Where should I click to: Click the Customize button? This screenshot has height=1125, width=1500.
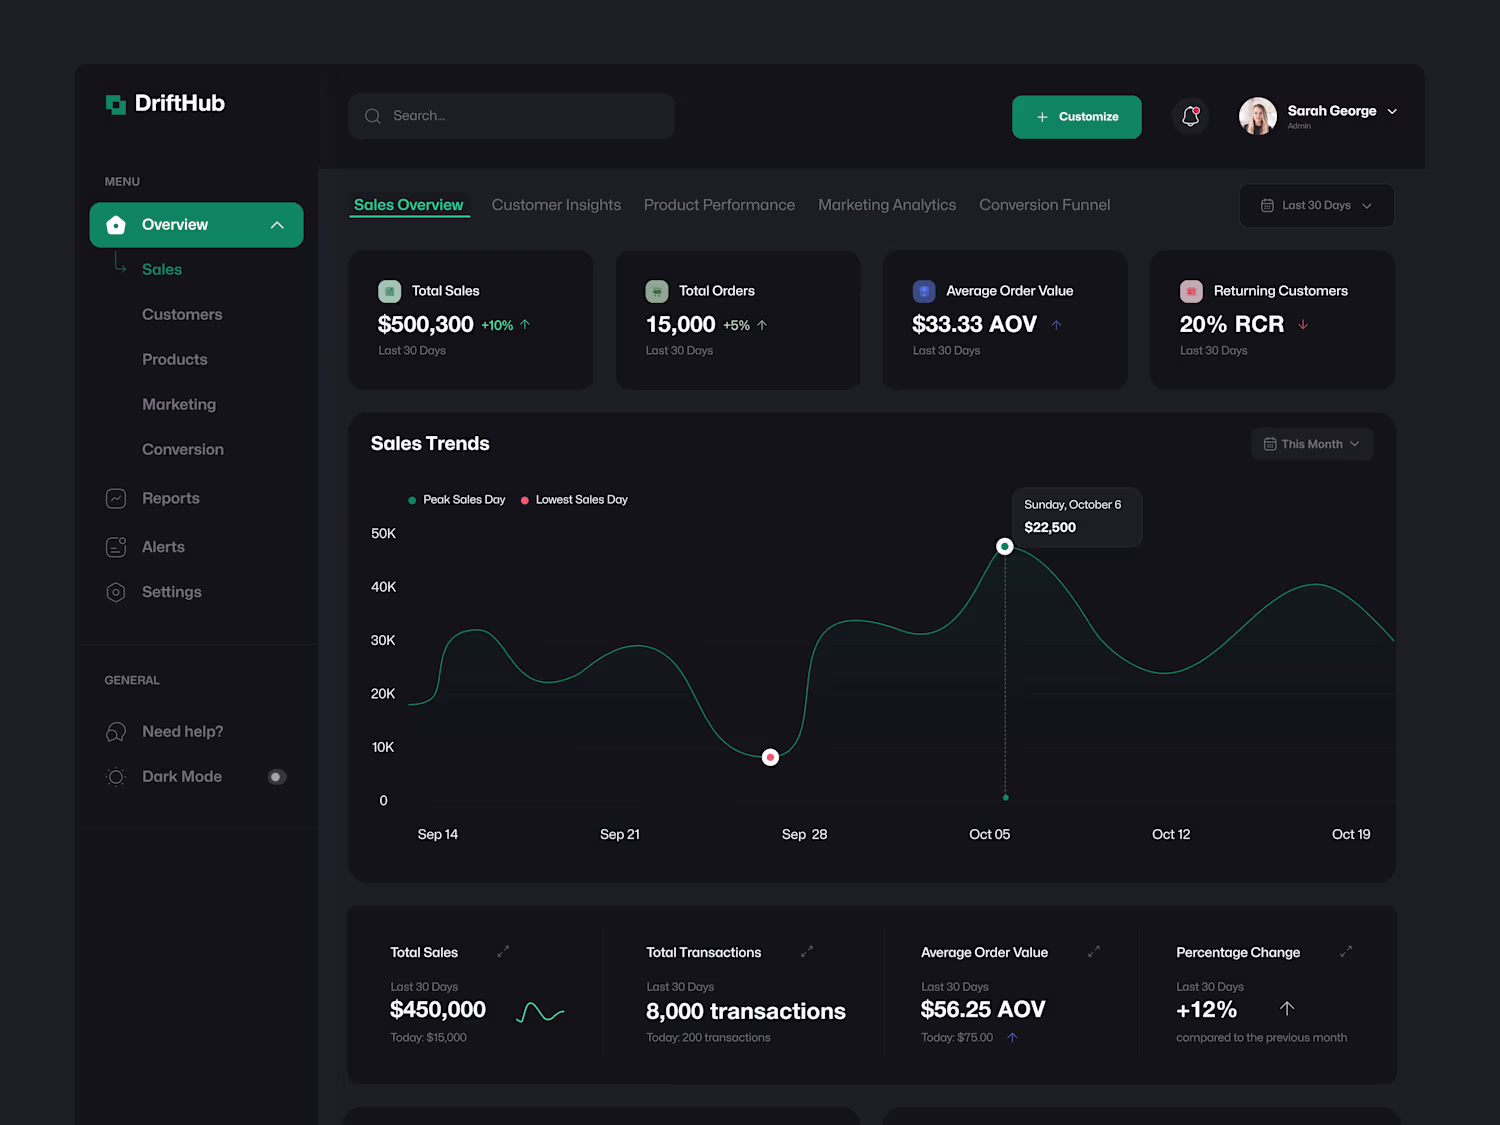pyautogui.click(x=1076, y=117)
